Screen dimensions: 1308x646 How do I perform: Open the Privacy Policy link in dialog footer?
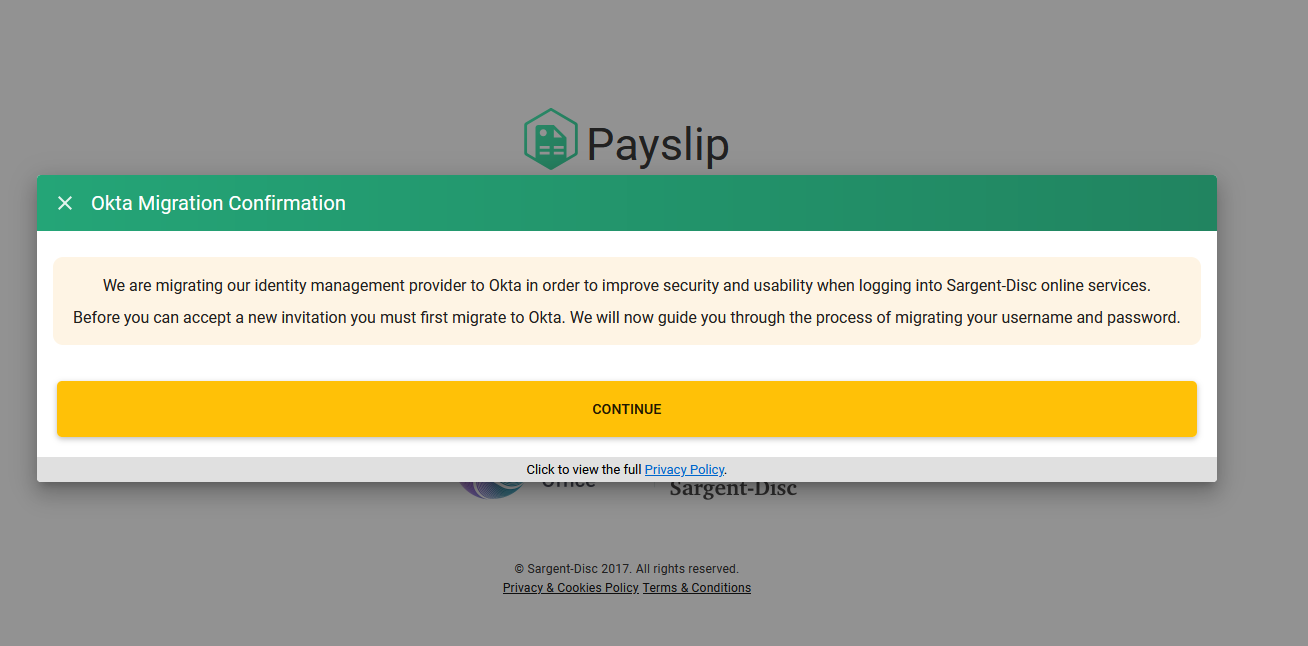click(684, 470)
